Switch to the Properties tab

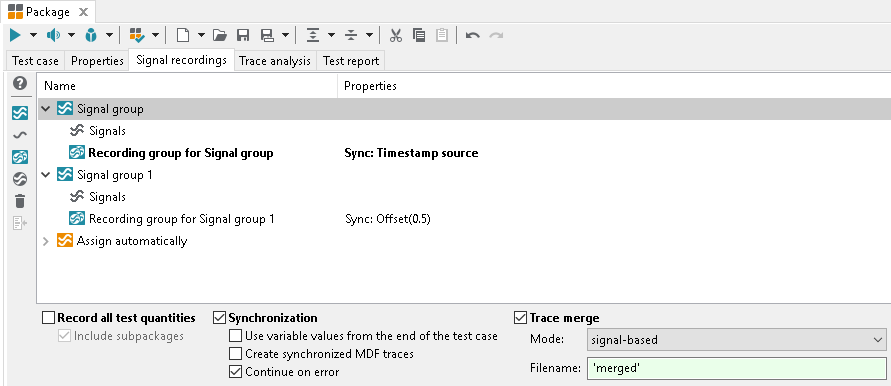(x=97, y=61)
